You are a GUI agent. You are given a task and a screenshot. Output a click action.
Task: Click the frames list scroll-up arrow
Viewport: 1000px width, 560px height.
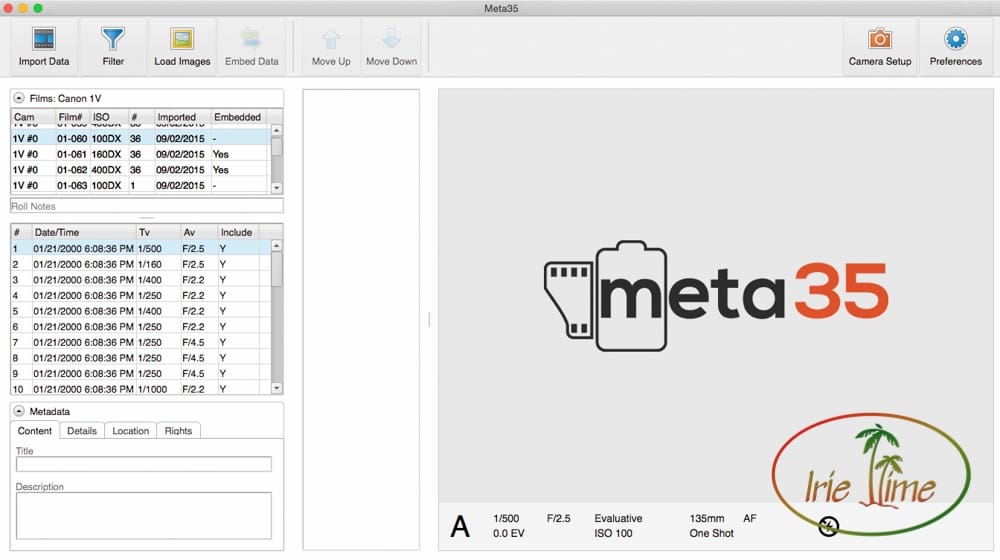(276, 246)
